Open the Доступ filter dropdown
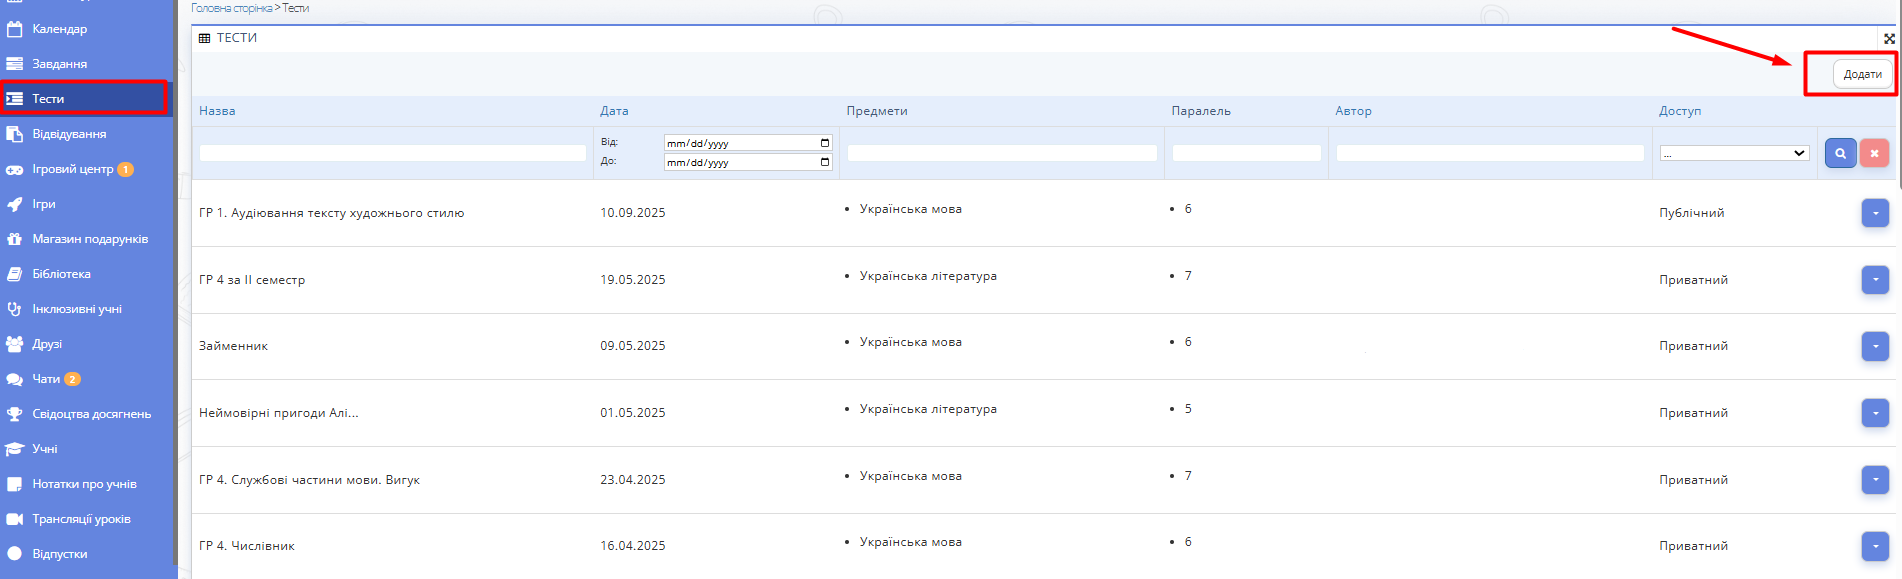 click(x=1734, y=153)
